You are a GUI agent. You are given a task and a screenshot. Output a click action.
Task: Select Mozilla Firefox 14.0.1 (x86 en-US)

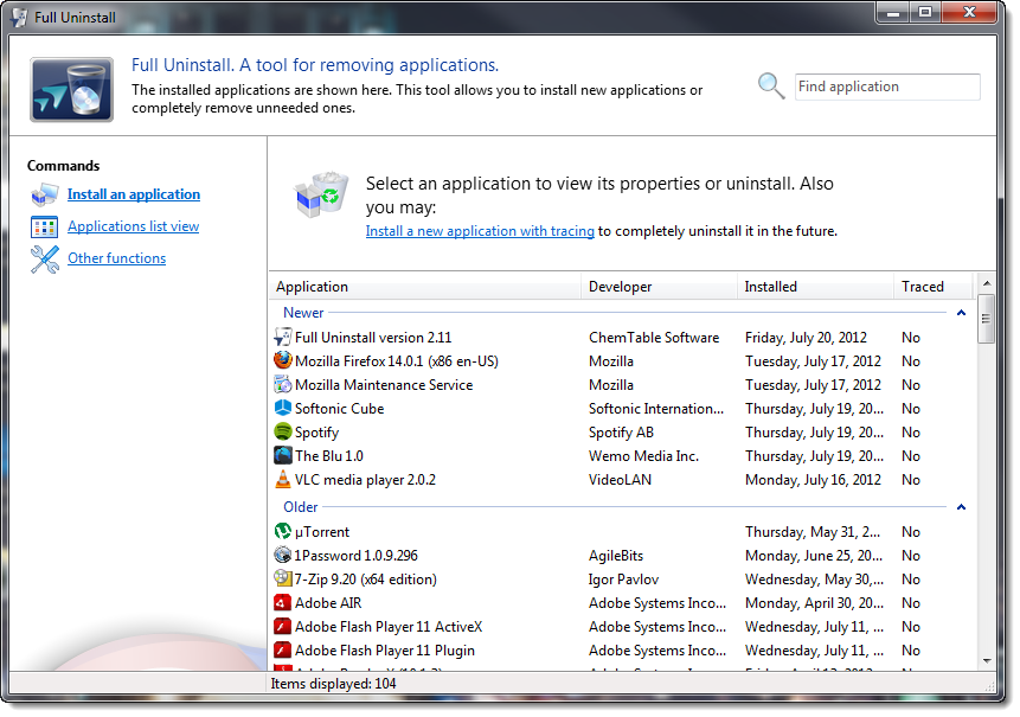click(x=397, y=361)
